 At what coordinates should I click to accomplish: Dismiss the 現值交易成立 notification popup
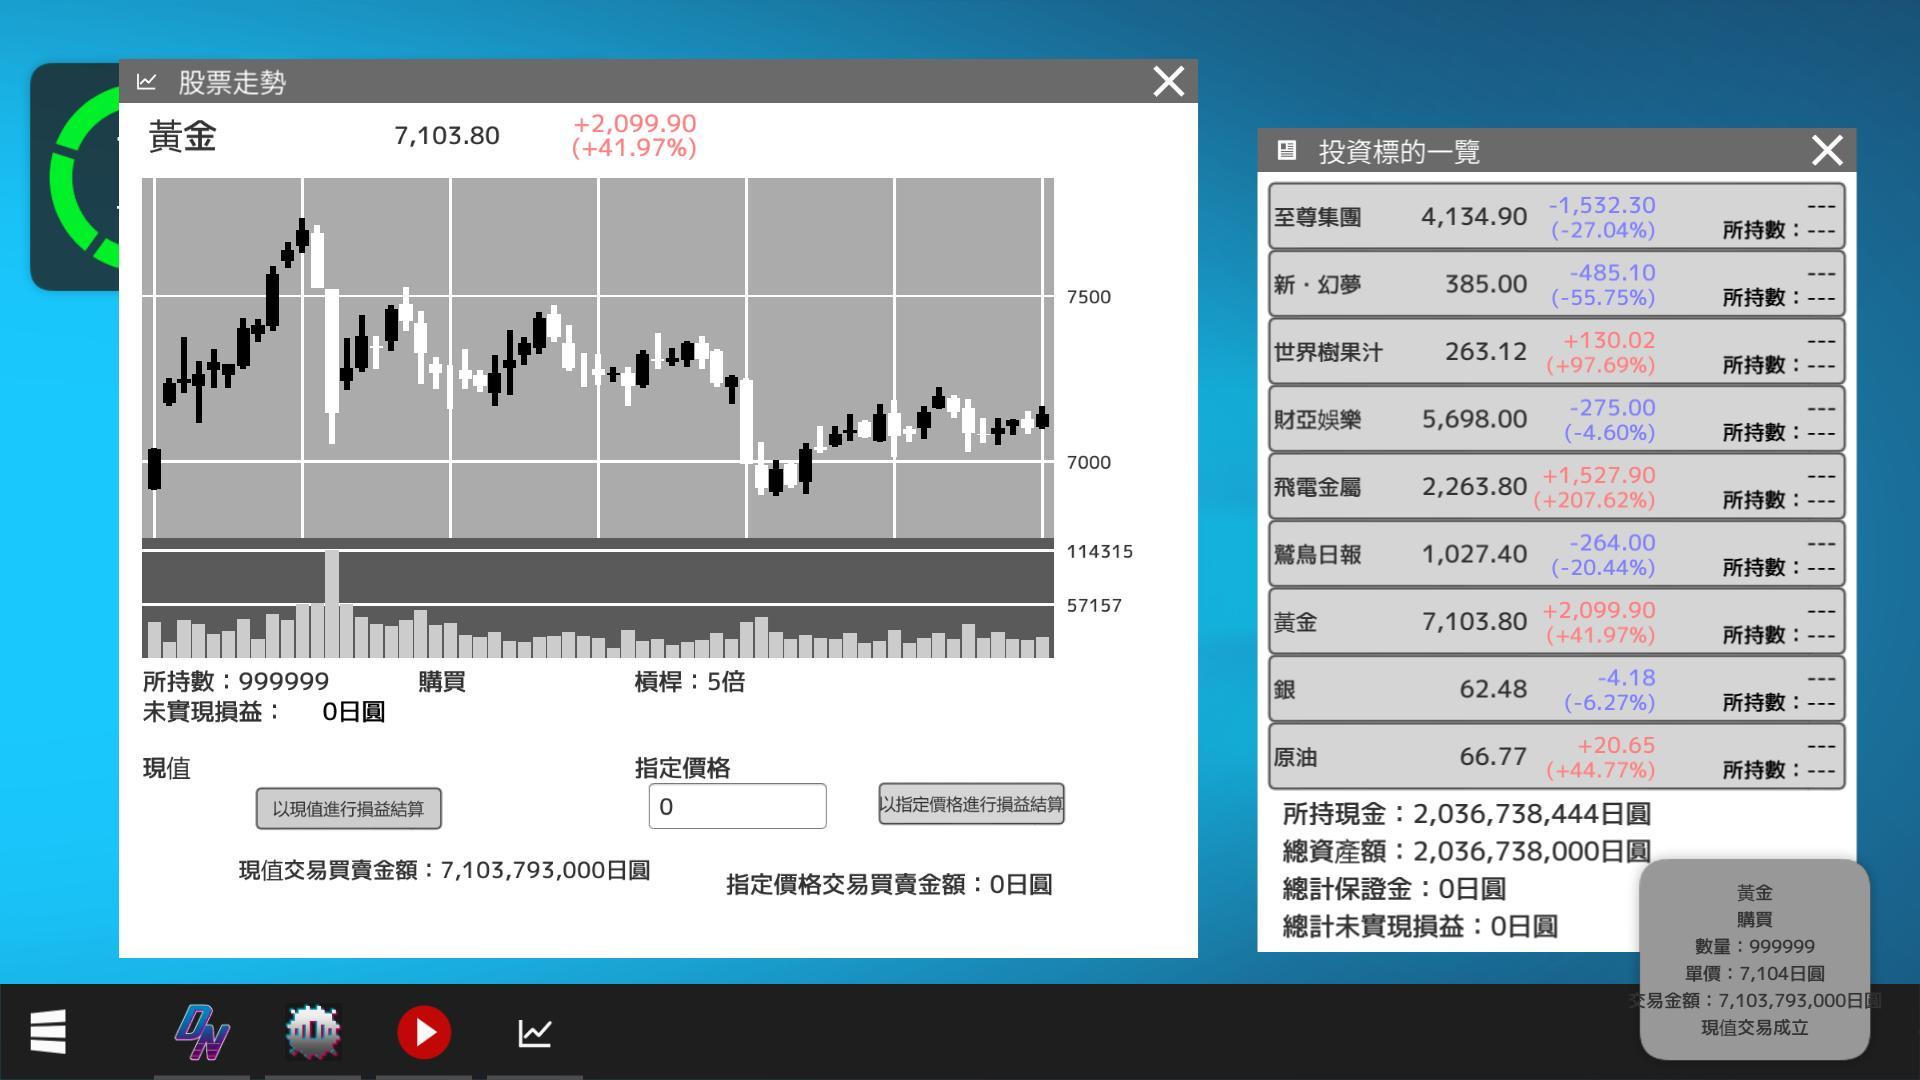[x=1754, y=959]
